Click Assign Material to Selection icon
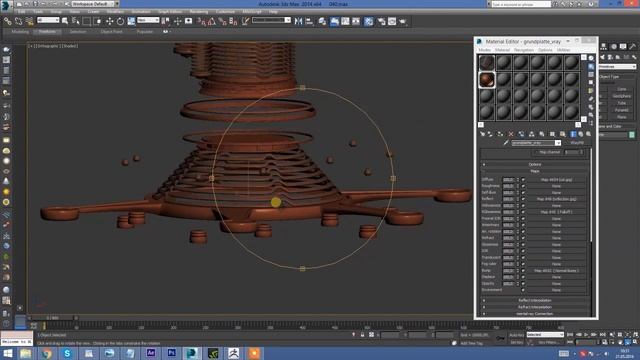 point(500,134)
